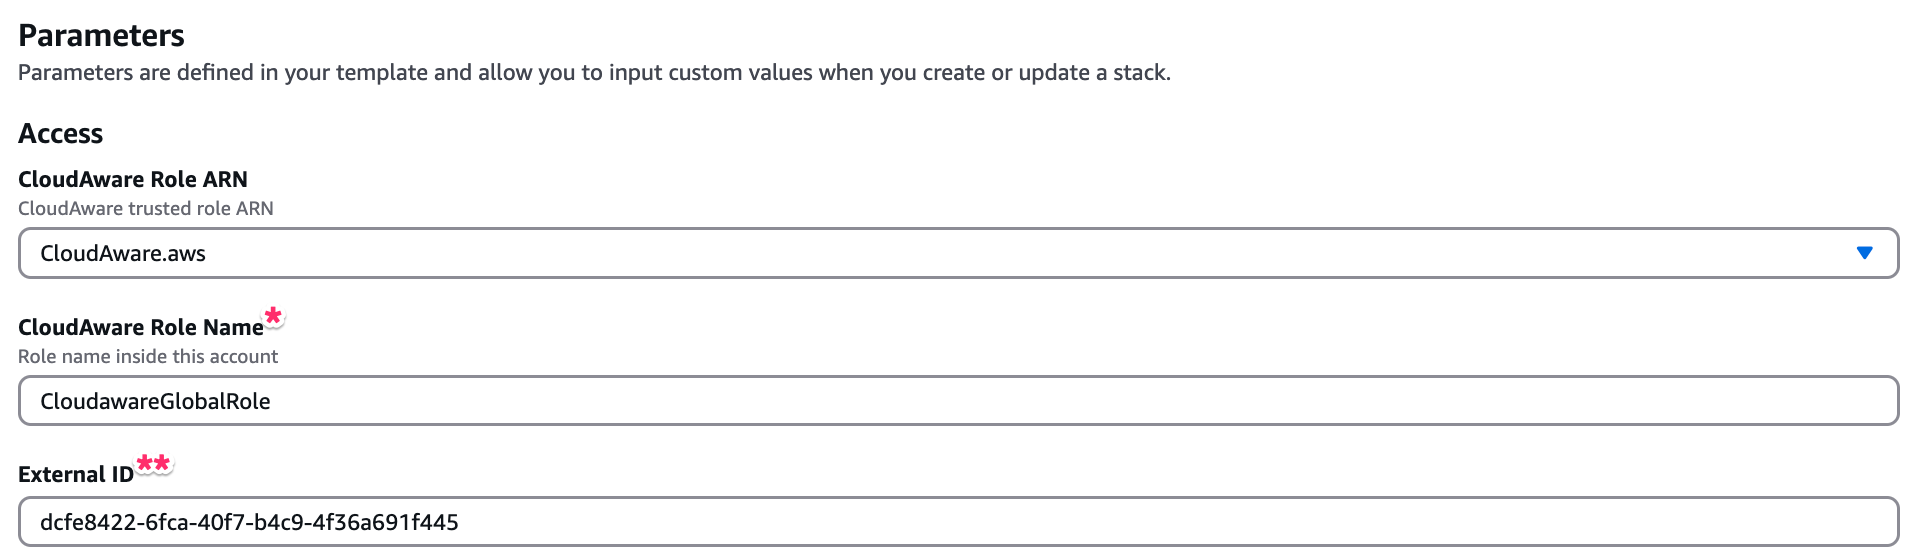The width and height of the screenshot is (1925, 558).
Task: Select the CloudAware.aws value text
Action: click(123, 254)
